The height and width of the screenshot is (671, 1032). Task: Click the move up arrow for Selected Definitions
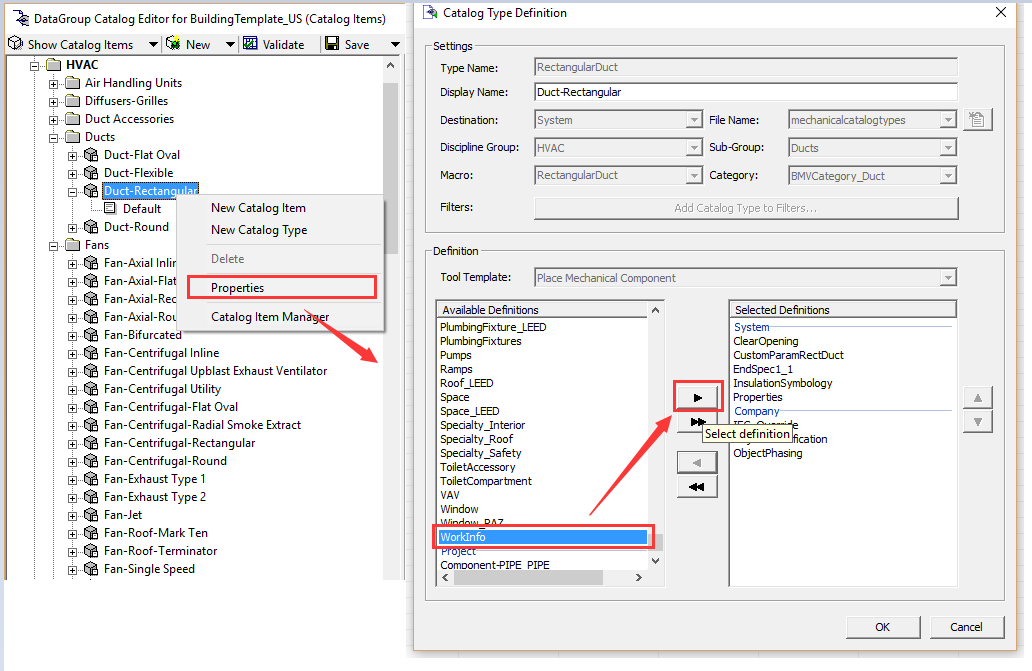coord(977,397)
